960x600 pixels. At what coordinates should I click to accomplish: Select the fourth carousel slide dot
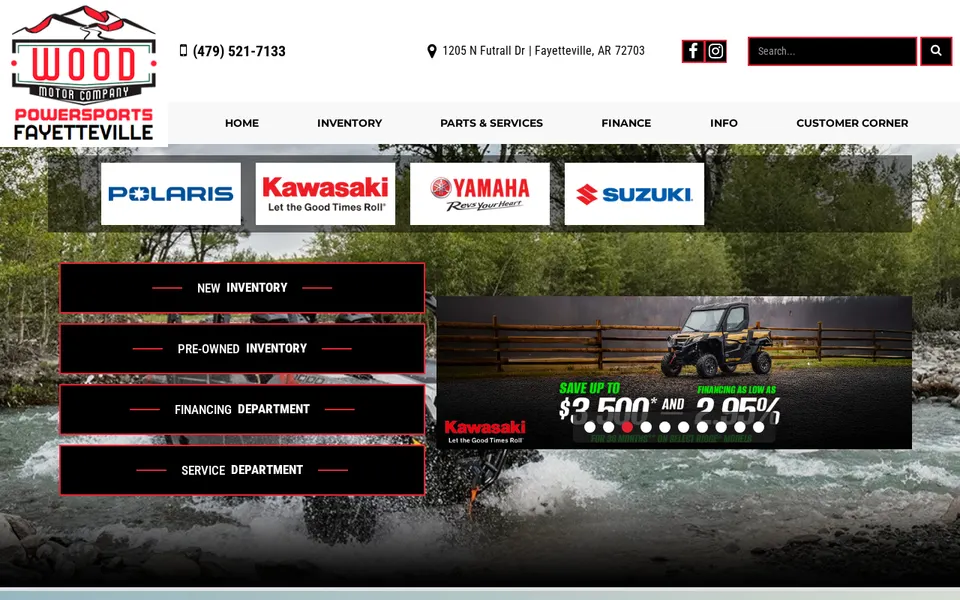point(646,427)
